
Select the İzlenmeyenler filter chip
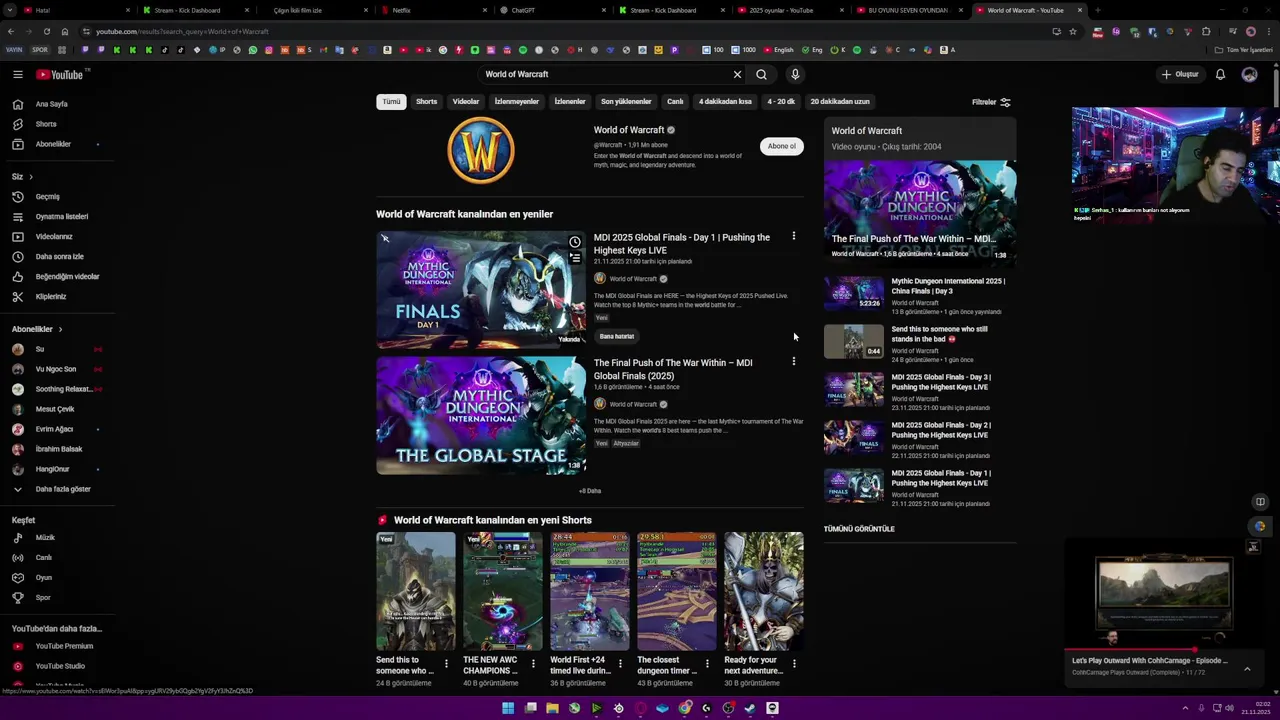point(517,101)
